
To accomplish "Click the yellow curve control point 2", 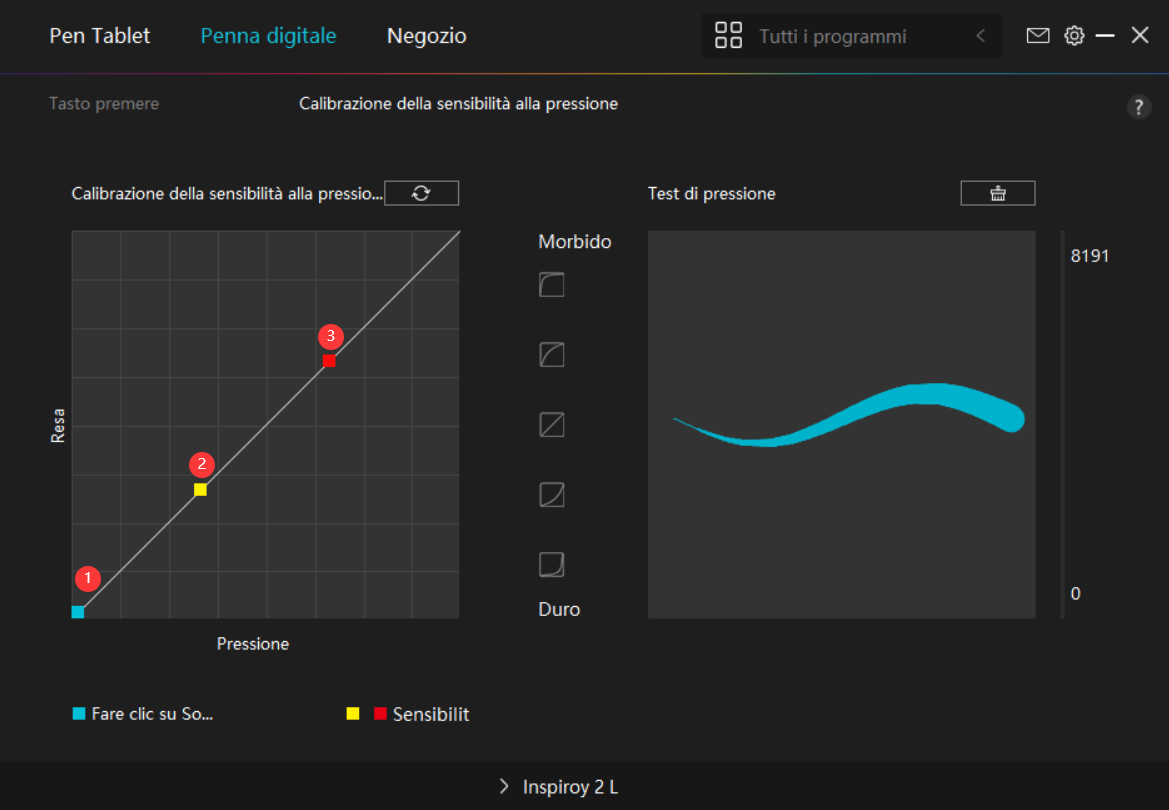I will click(200, 489).
